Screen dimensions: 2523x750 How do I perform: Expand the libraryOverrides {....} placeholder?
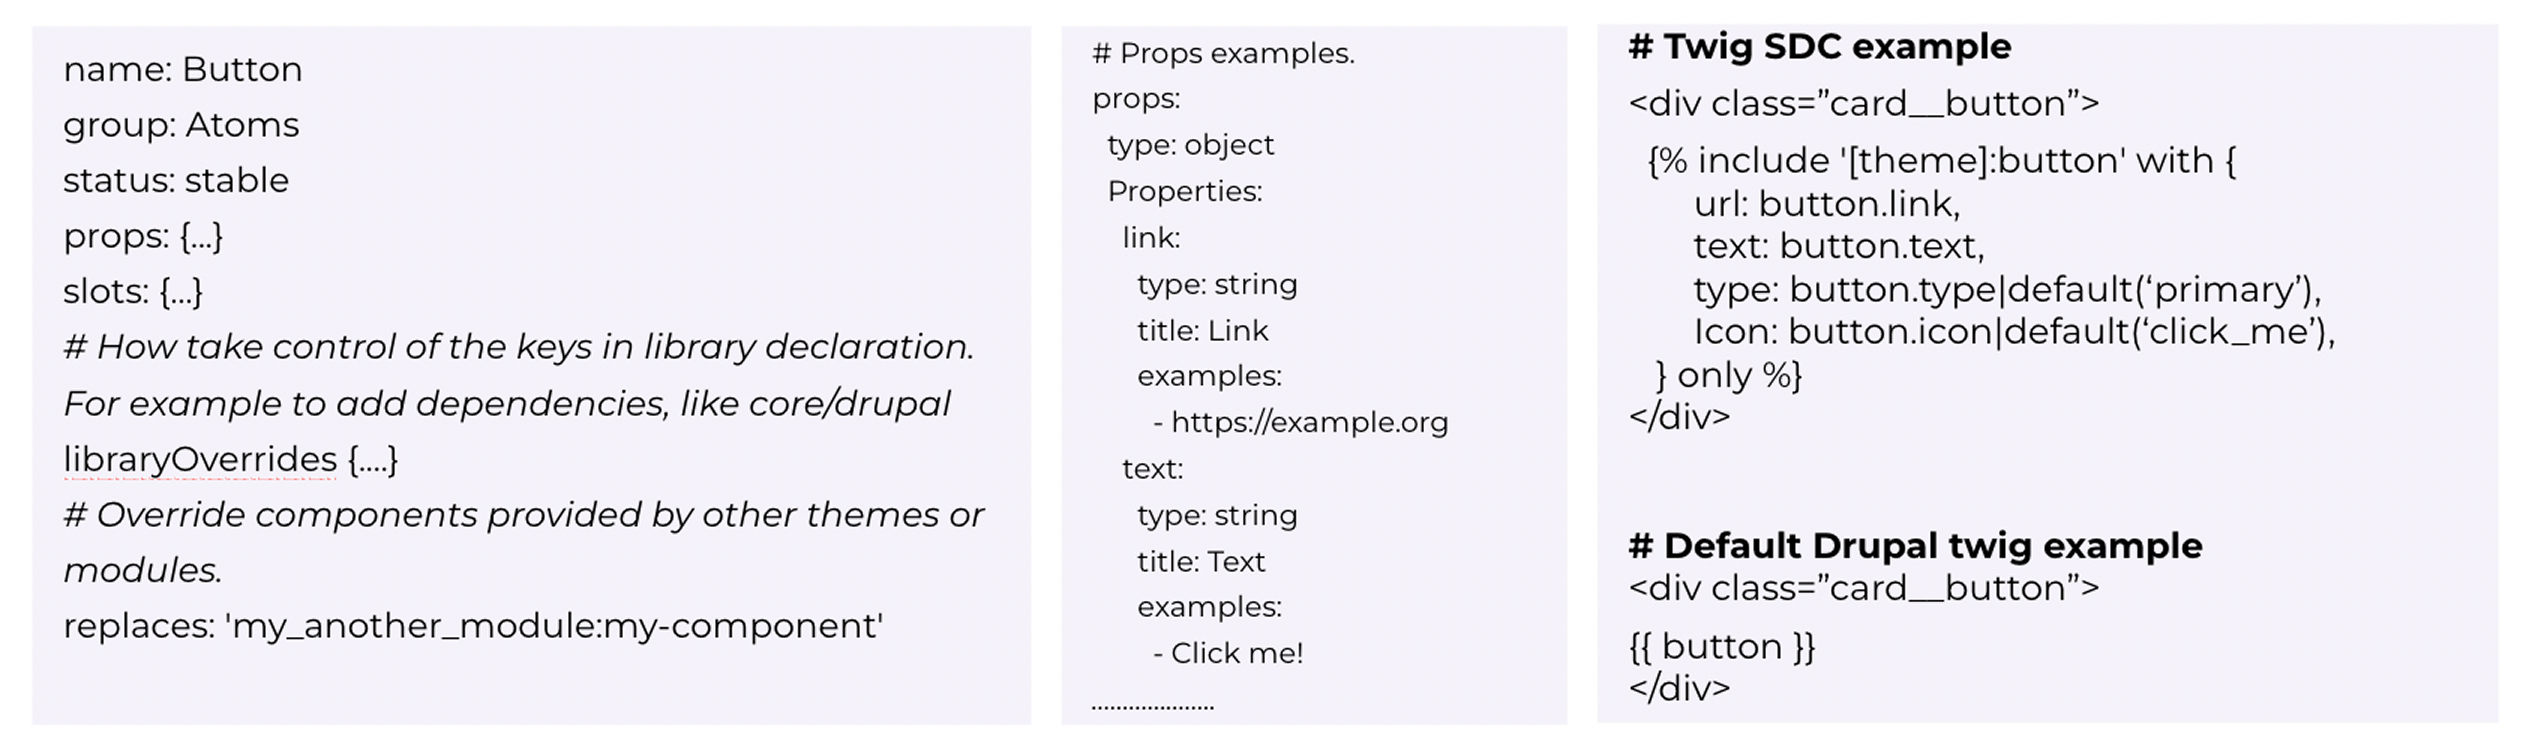tap(373, 460)
